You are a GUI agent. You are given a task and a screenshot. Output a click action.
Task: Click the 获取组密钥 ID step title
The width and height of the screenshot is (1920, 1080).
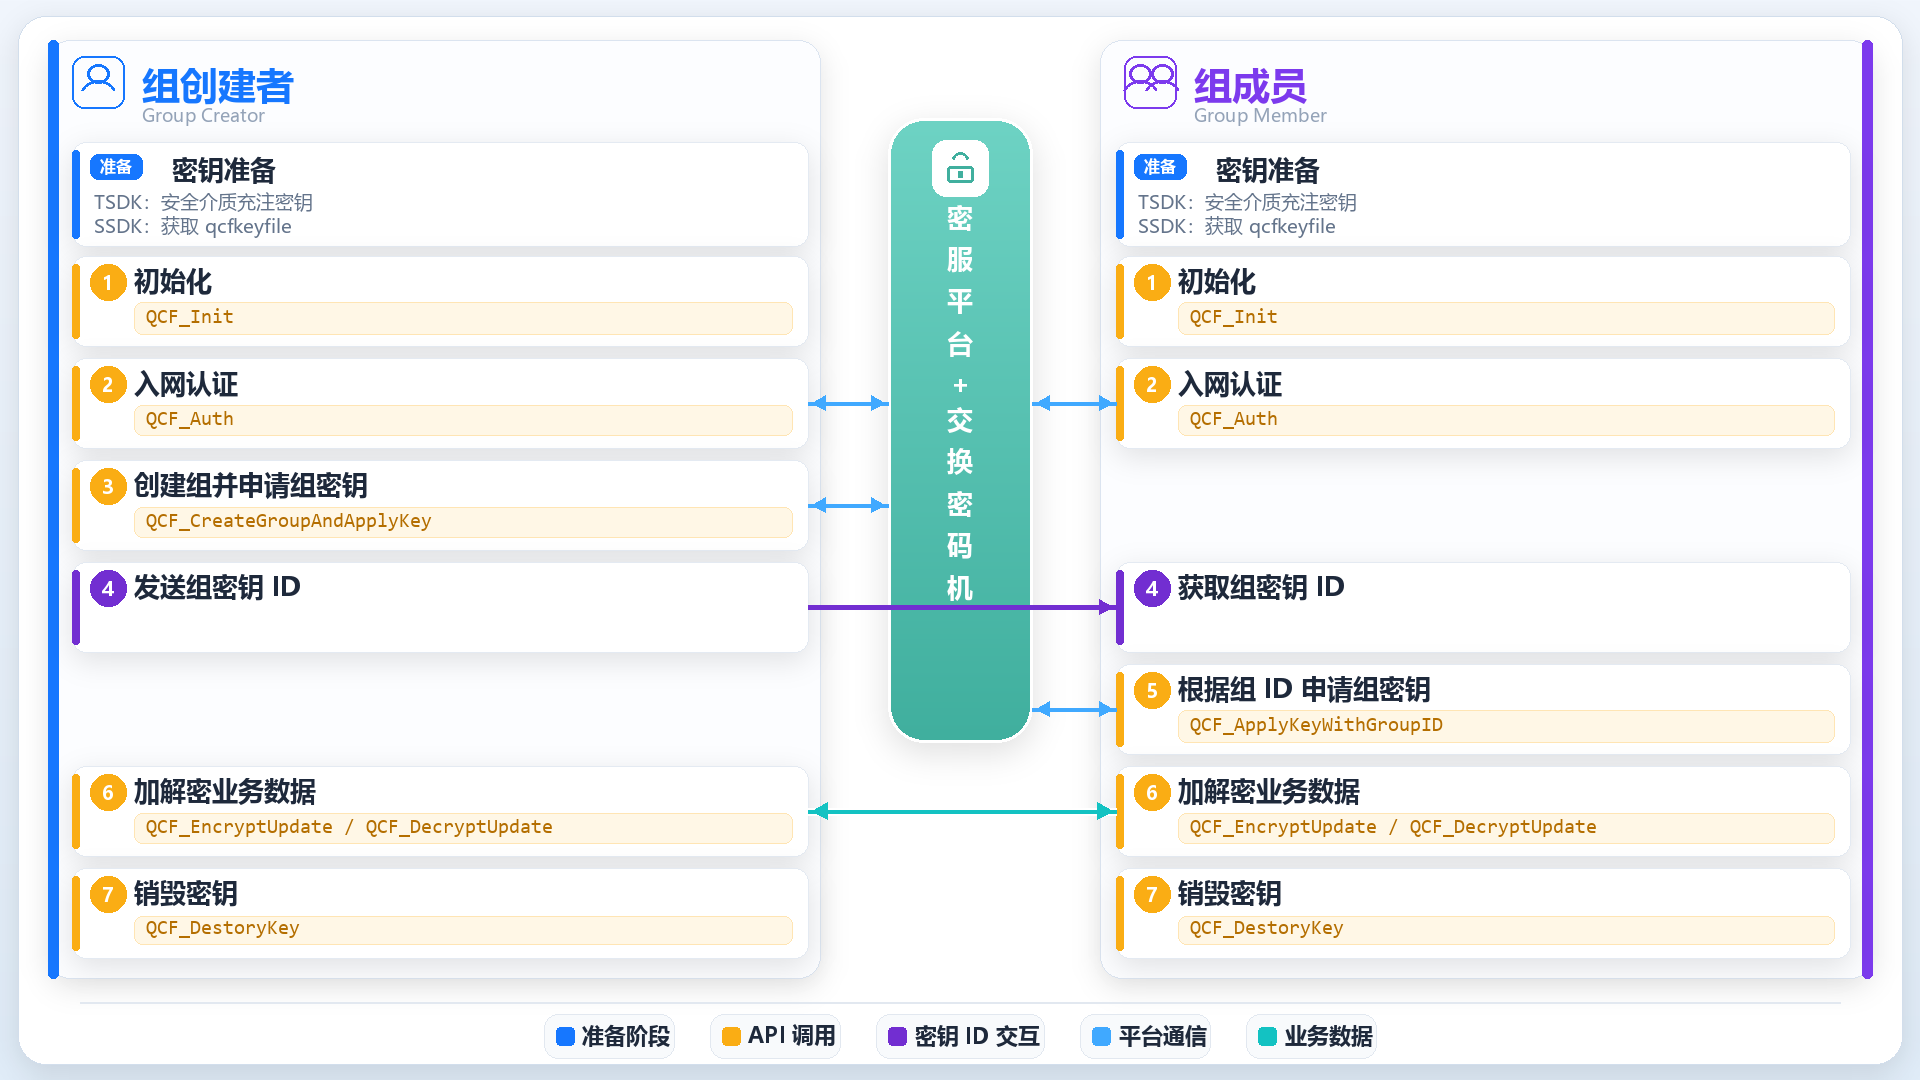(1261, 587)
